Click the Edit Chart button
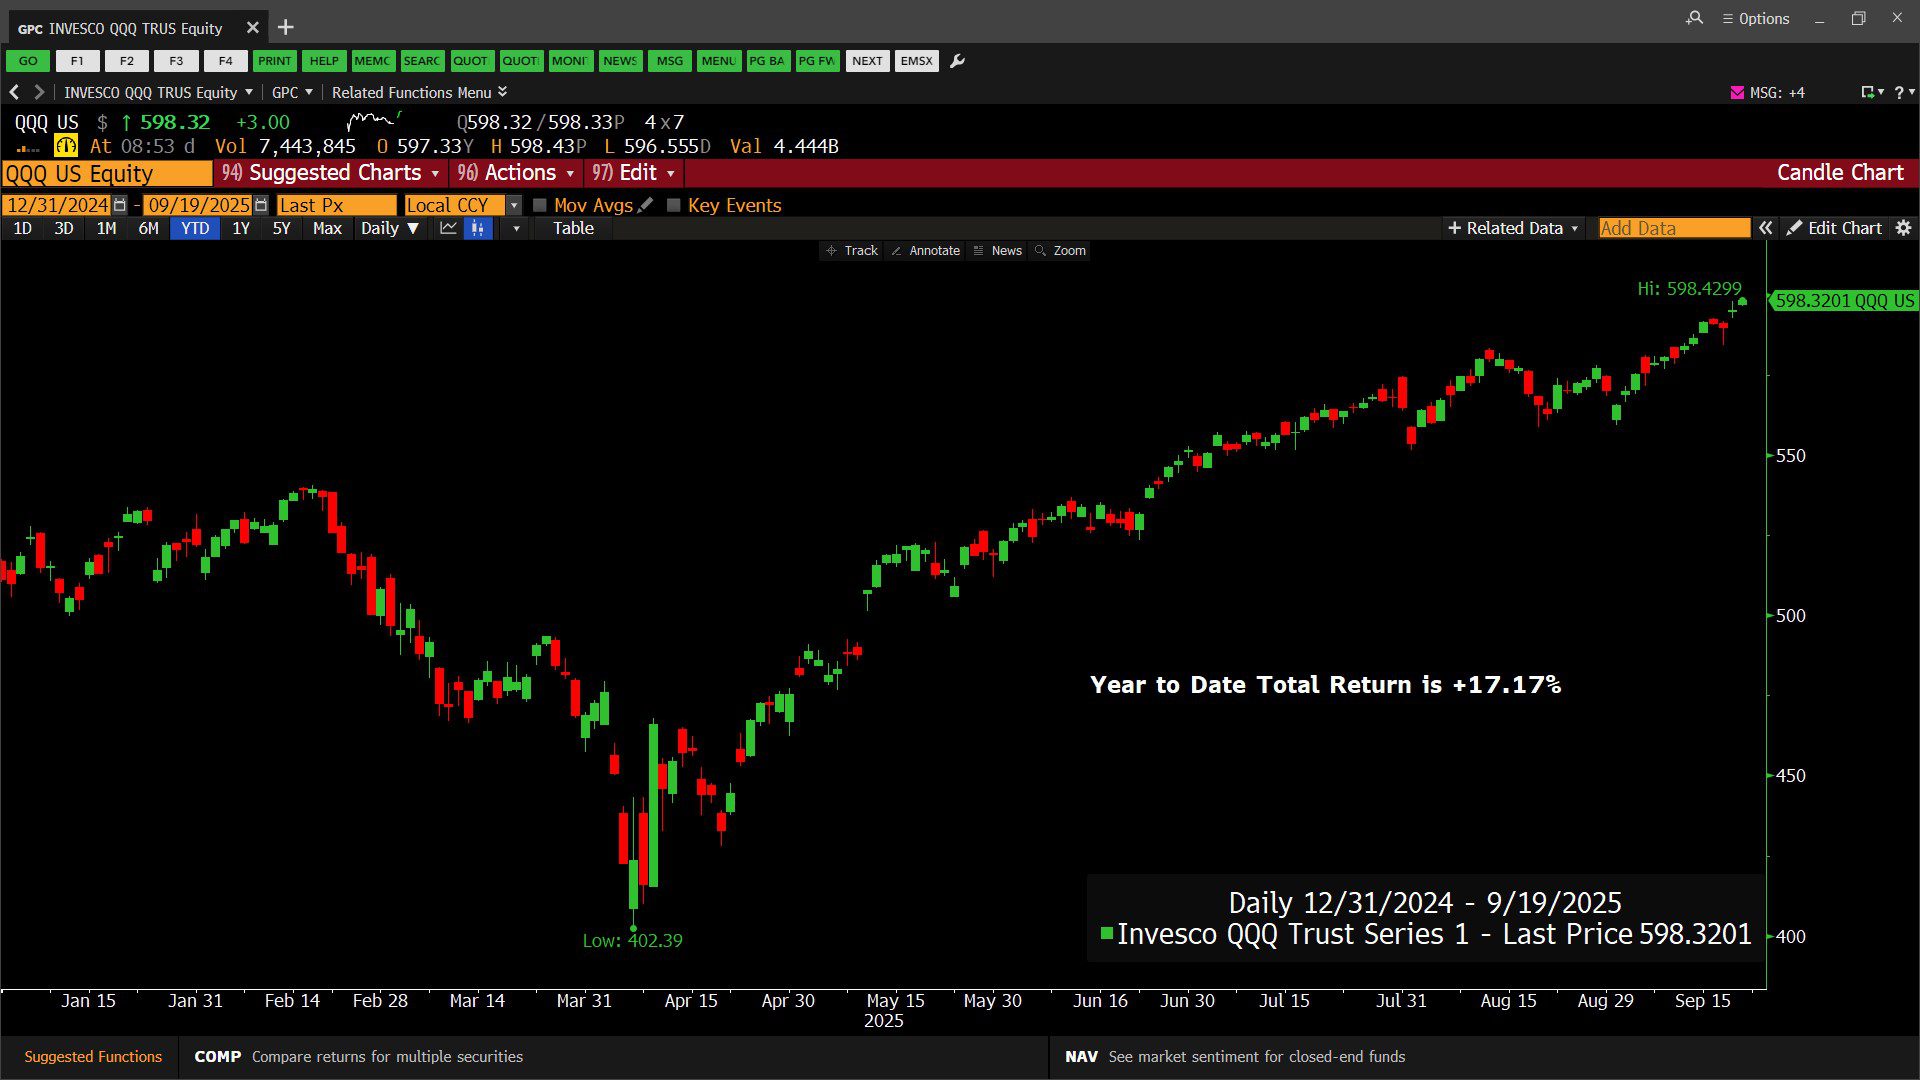Image resolution: width=1920 pixels, height=1080 pixels. [1834, 228]
